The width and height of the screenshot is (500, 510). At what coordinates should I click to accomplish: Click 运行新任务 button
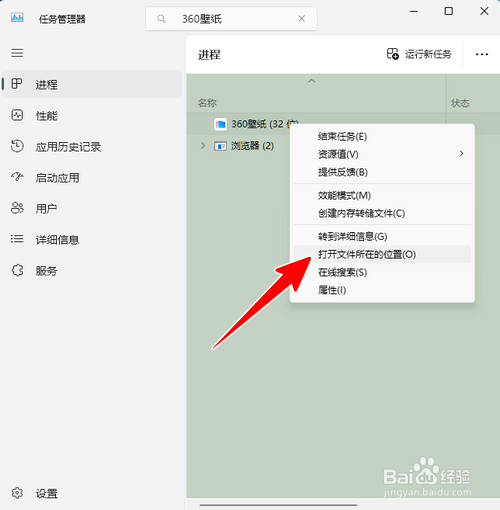[x=419, y=54]
